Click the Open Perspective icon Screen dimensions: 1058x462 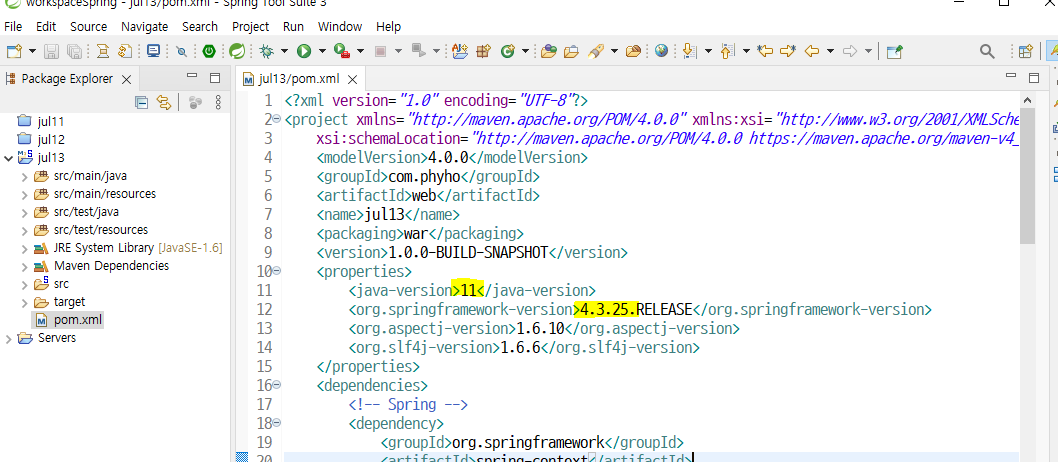pyautogui.click(x=1026, y=51)
